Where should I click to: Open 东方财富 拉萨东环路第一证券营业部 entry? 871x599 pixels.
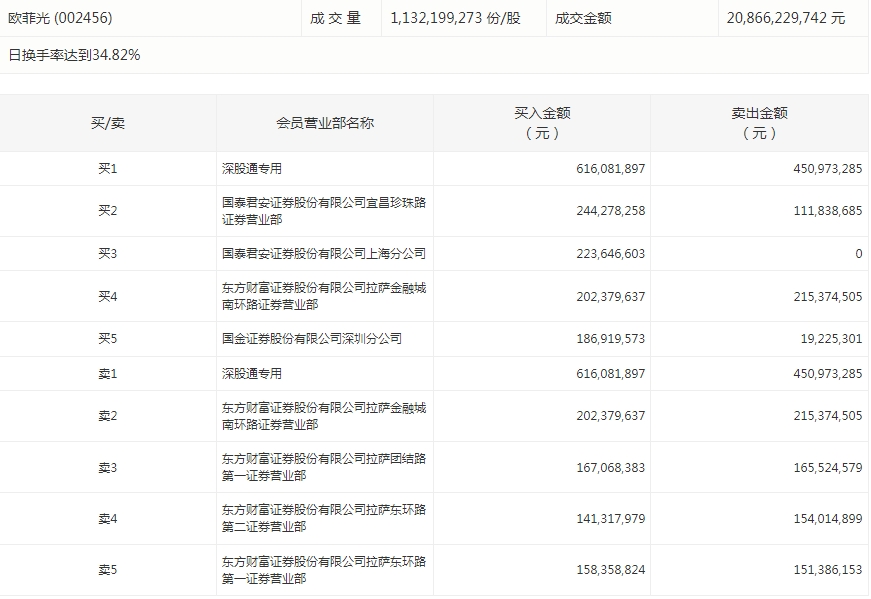tap(324, 570)
